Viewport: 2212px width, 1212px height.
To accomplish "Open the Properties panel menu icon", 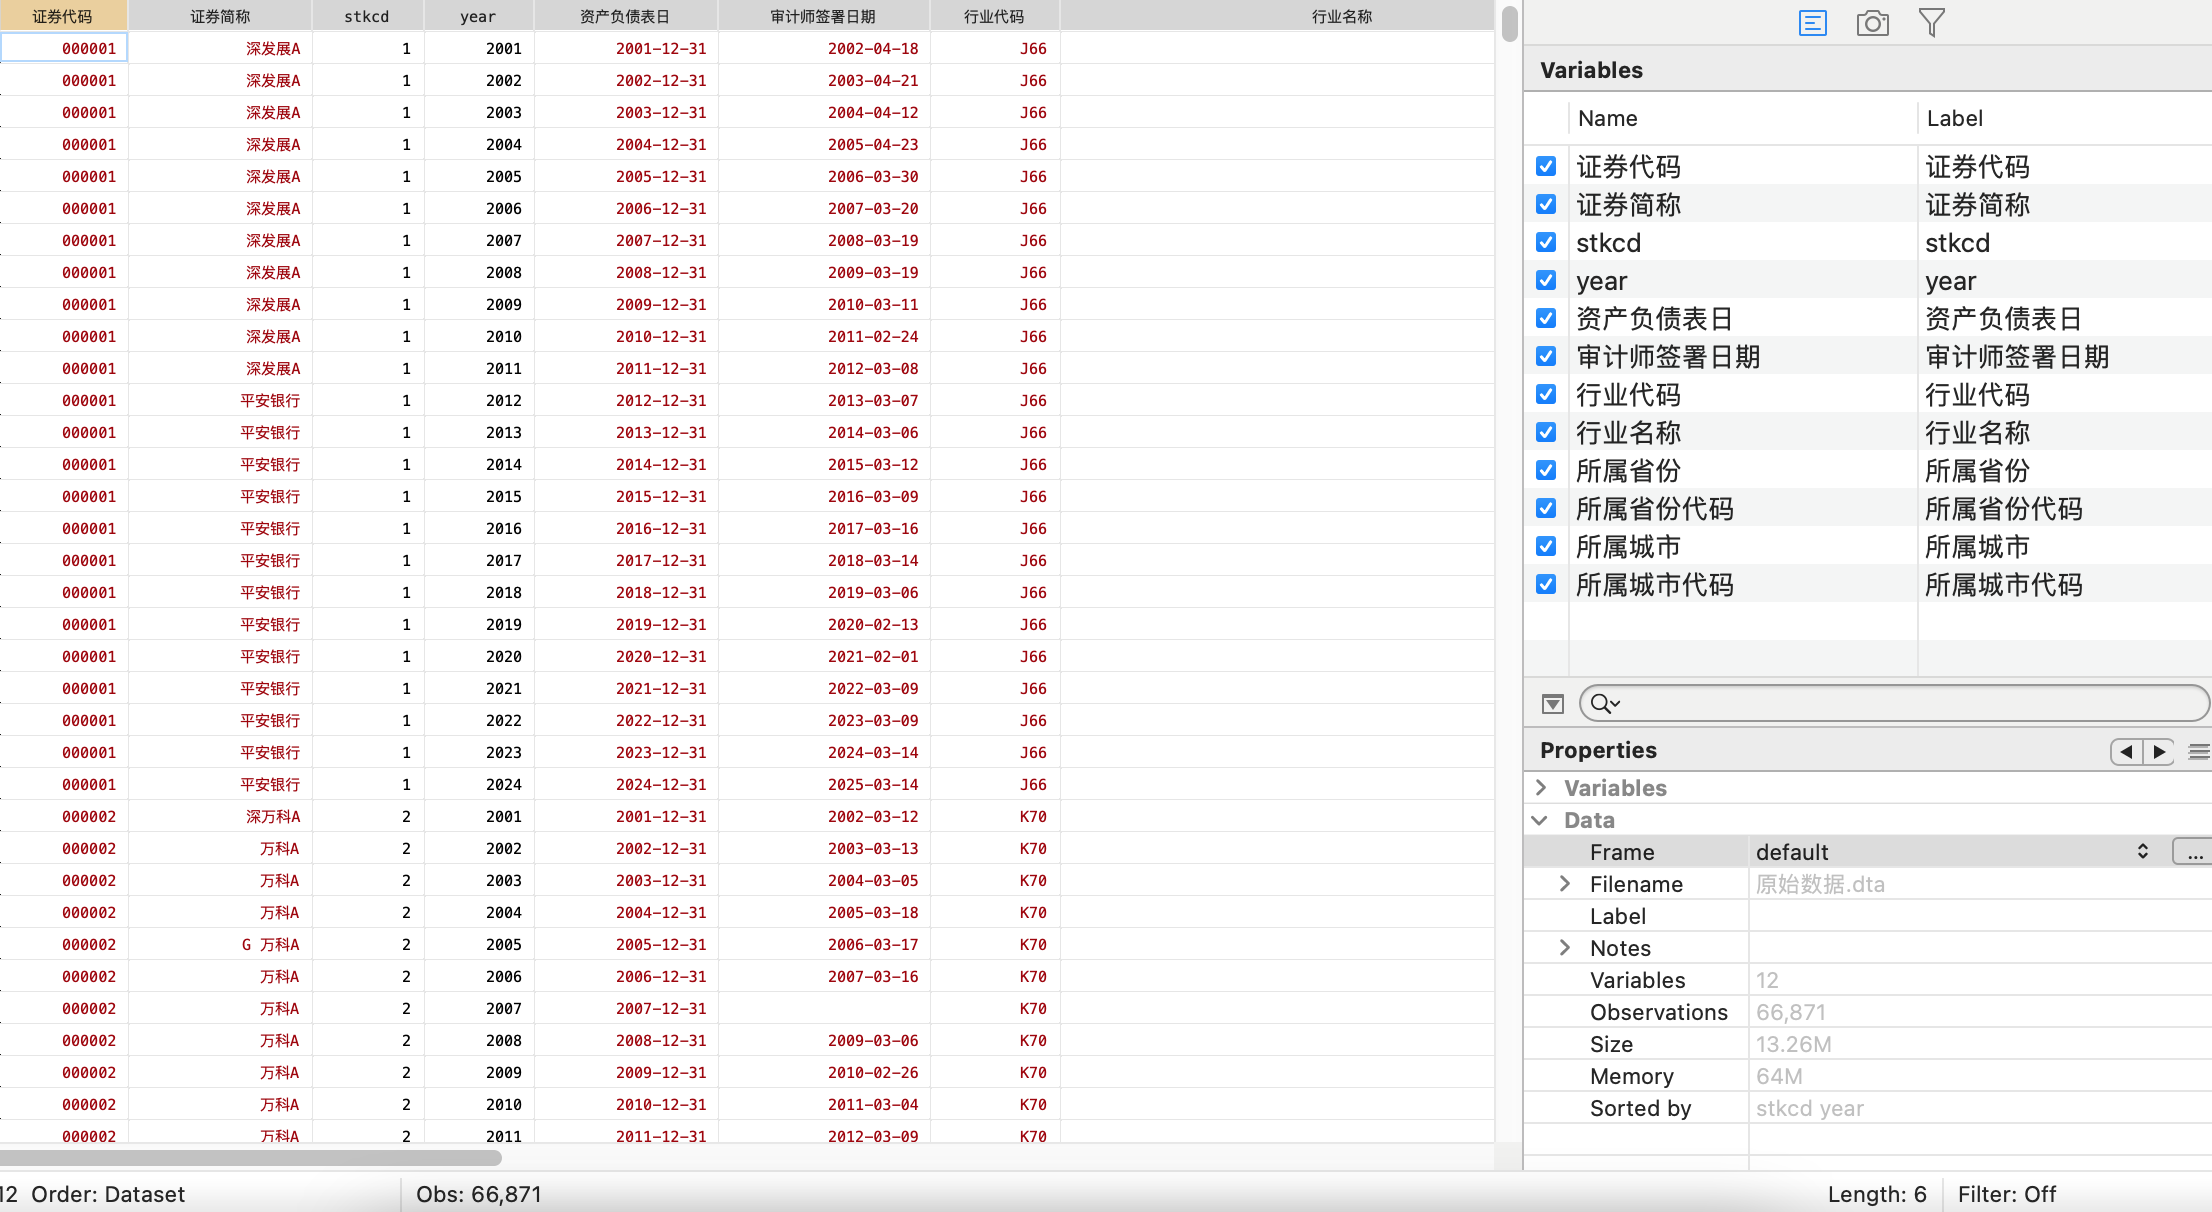I will point(2198,751).
